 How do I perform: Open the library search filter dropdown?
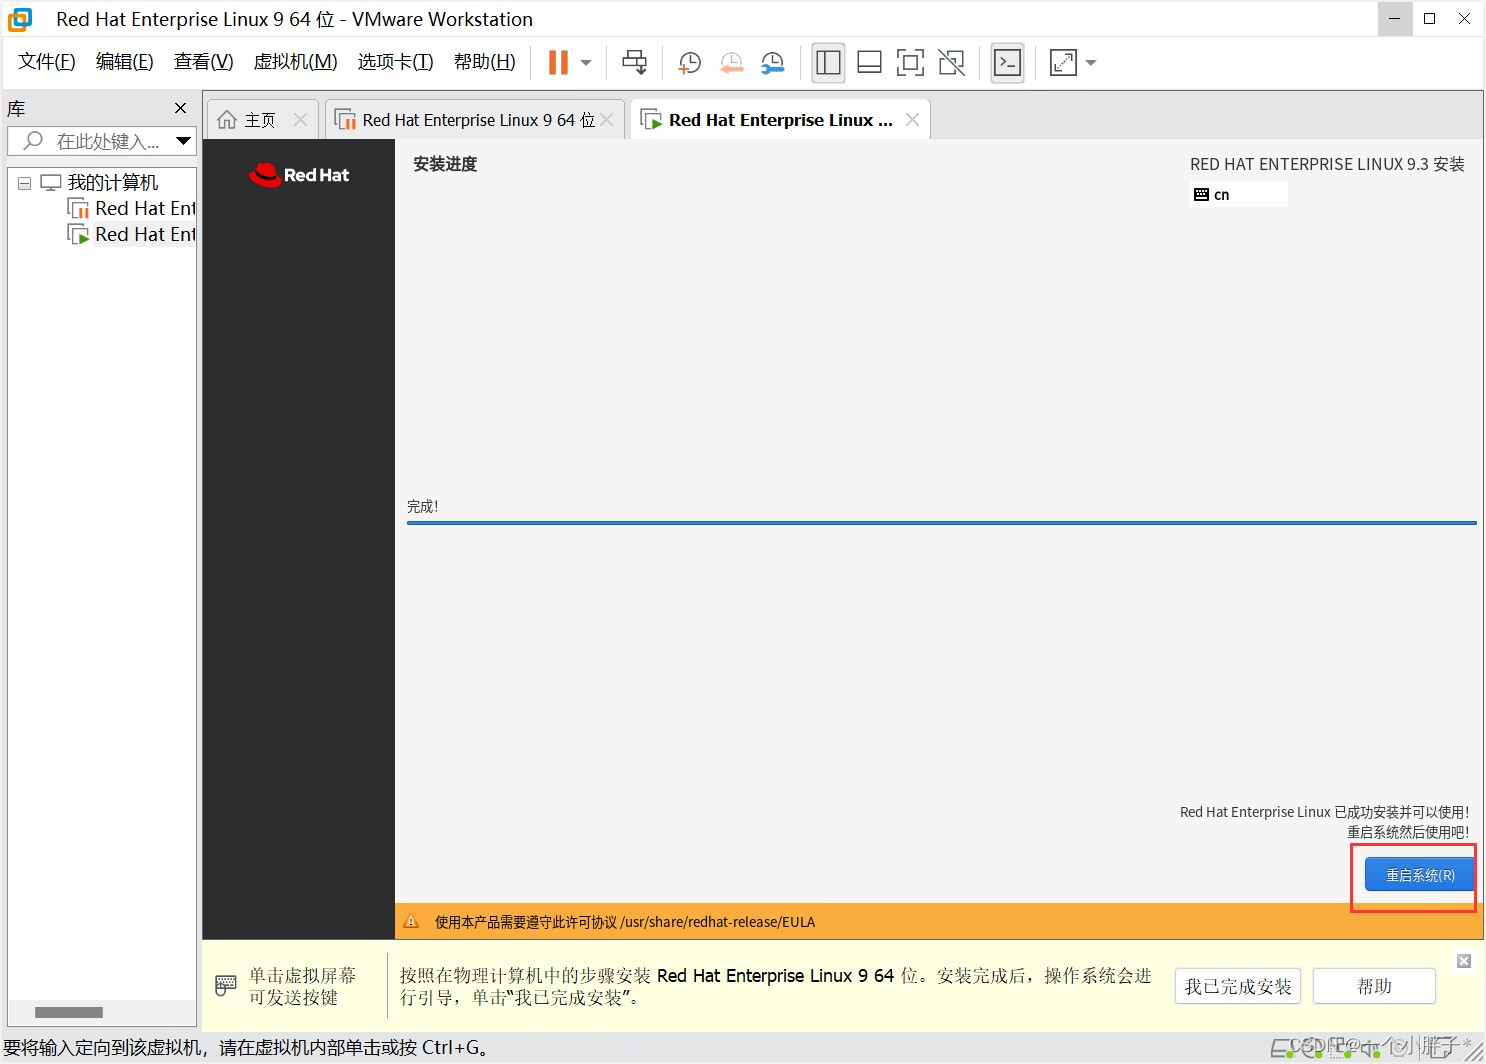[184, 141]
